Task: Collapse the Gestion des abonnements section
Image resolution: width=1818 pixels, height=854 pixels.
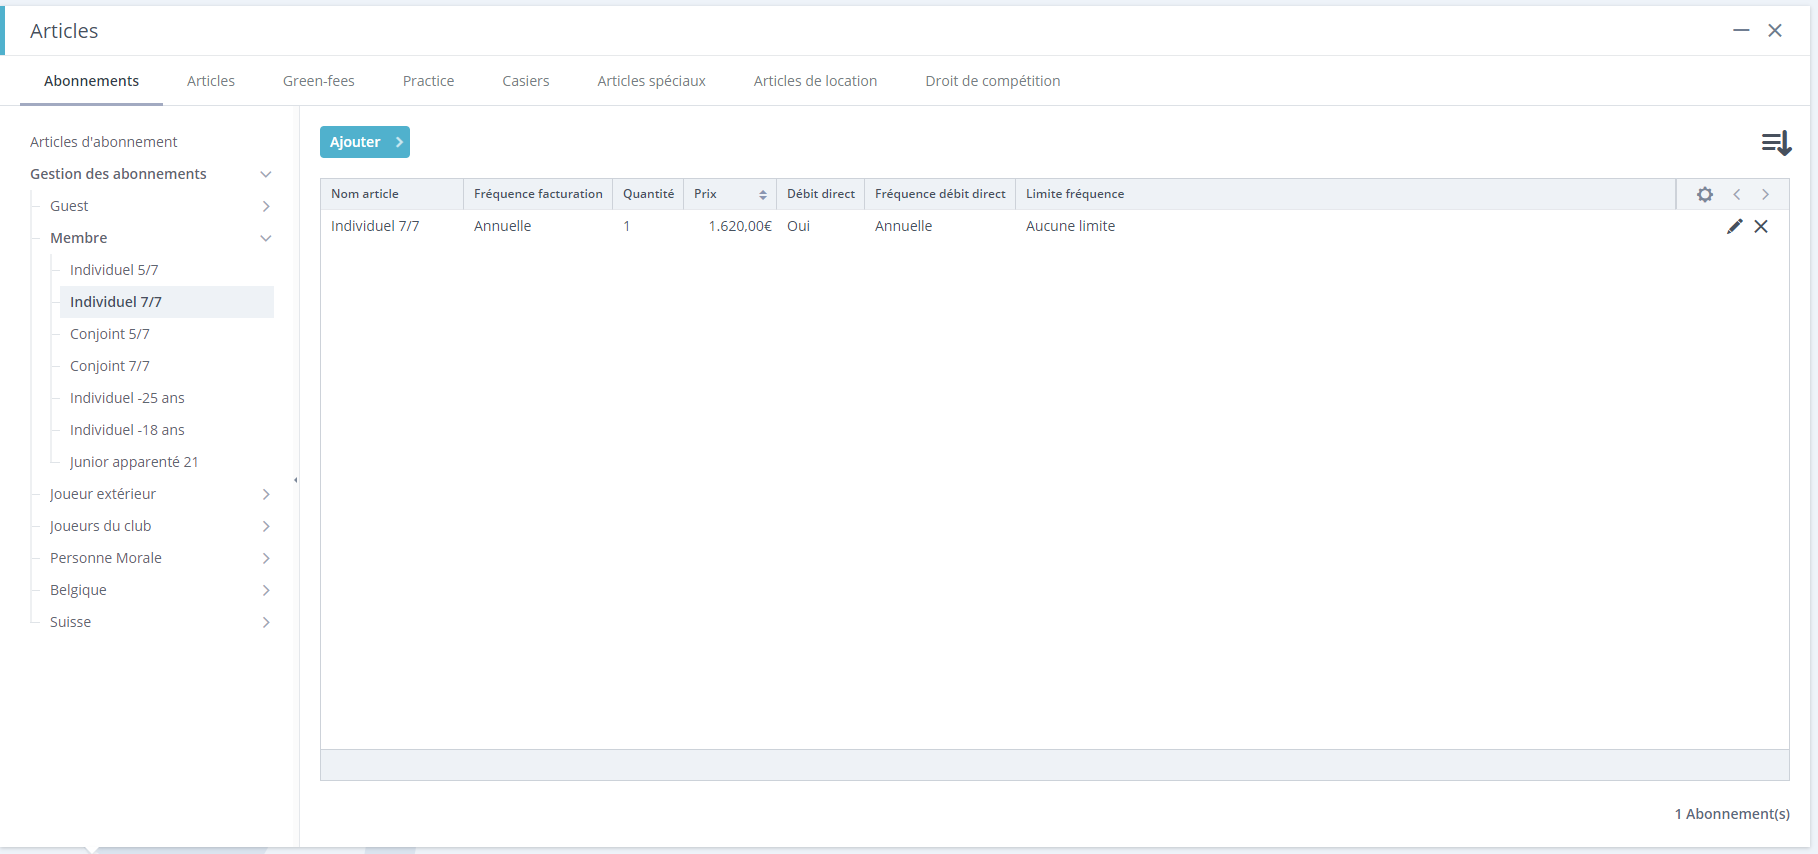Action: [x=266, y=174]
